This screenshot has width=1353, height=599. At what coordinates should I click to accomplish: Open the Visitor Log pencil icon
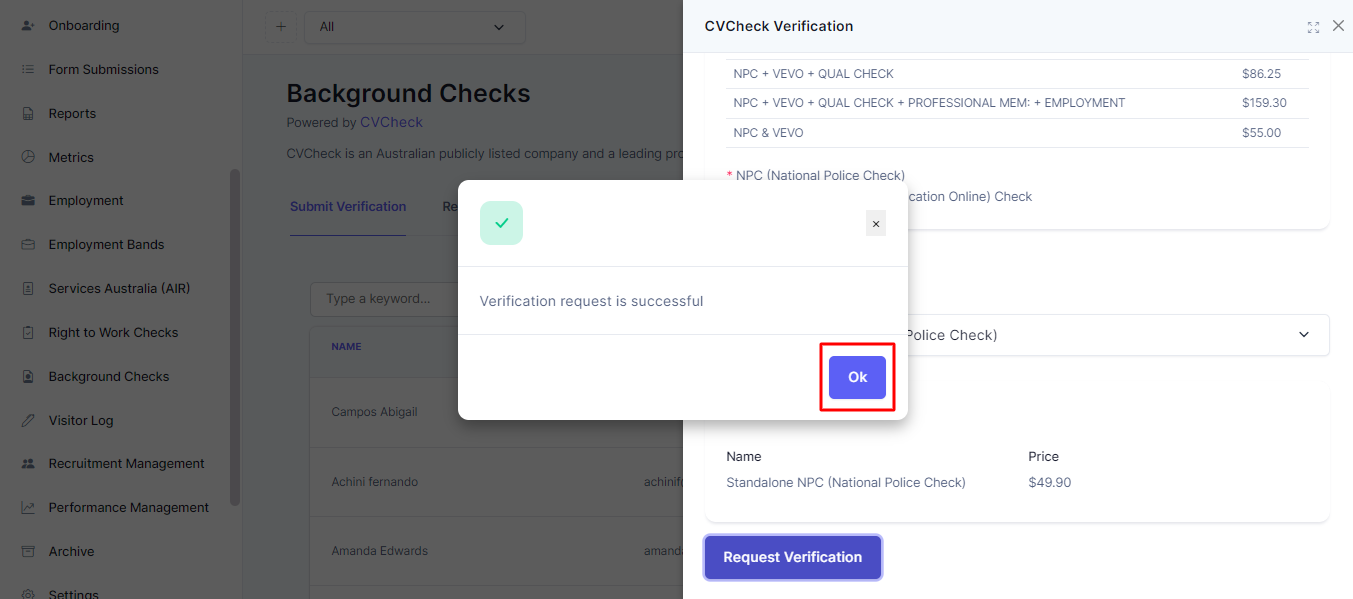point(28,421)
